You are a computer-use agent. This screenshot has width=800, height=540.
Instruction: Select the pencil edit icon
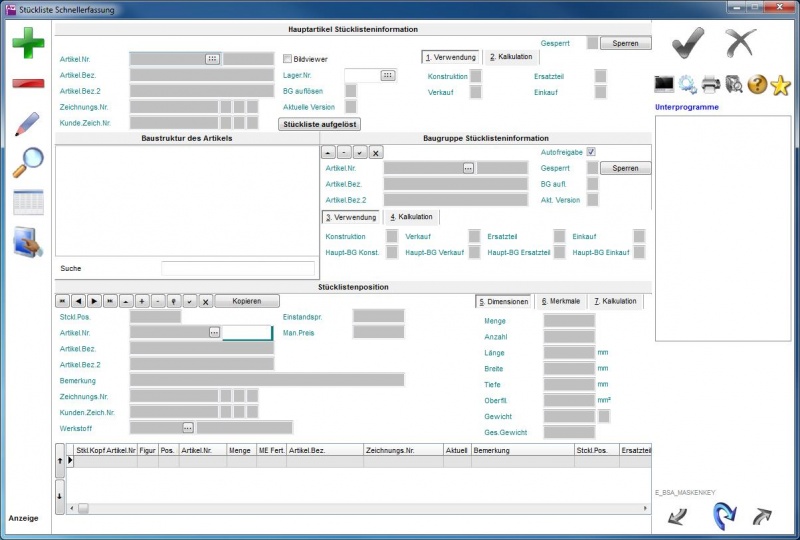click(x=27, y=124)
